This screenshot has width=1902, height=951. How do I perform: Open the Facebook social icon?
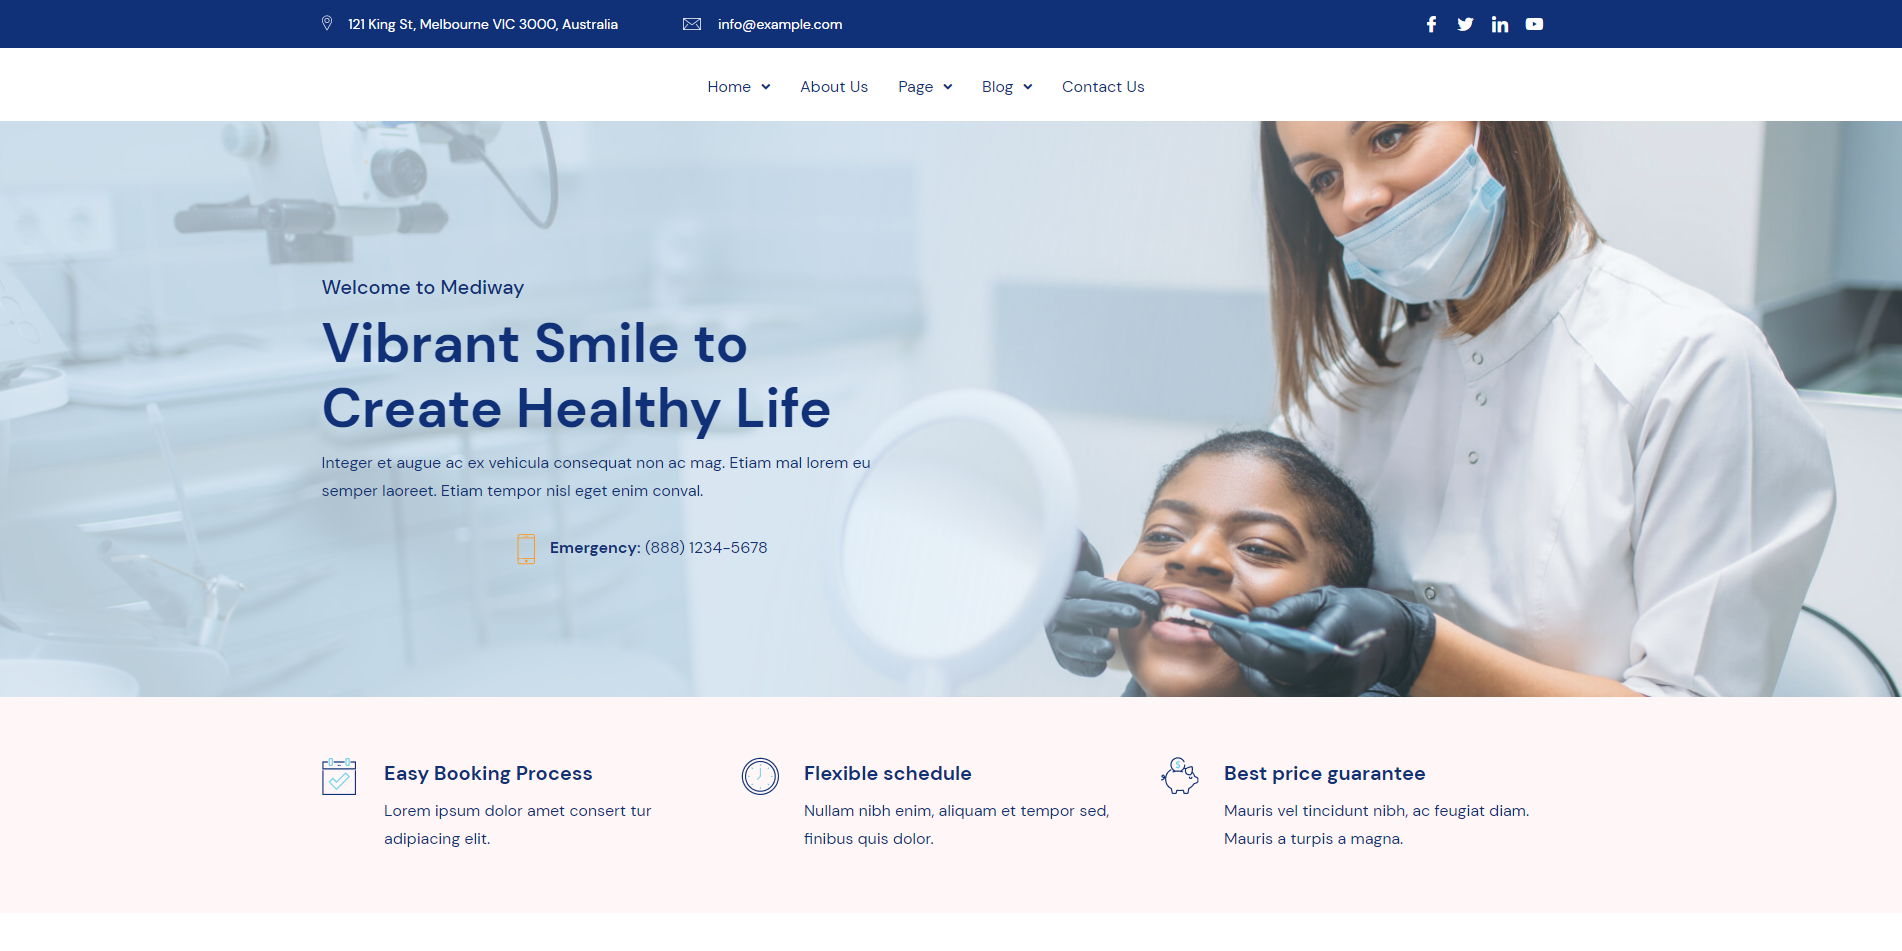1431,24
